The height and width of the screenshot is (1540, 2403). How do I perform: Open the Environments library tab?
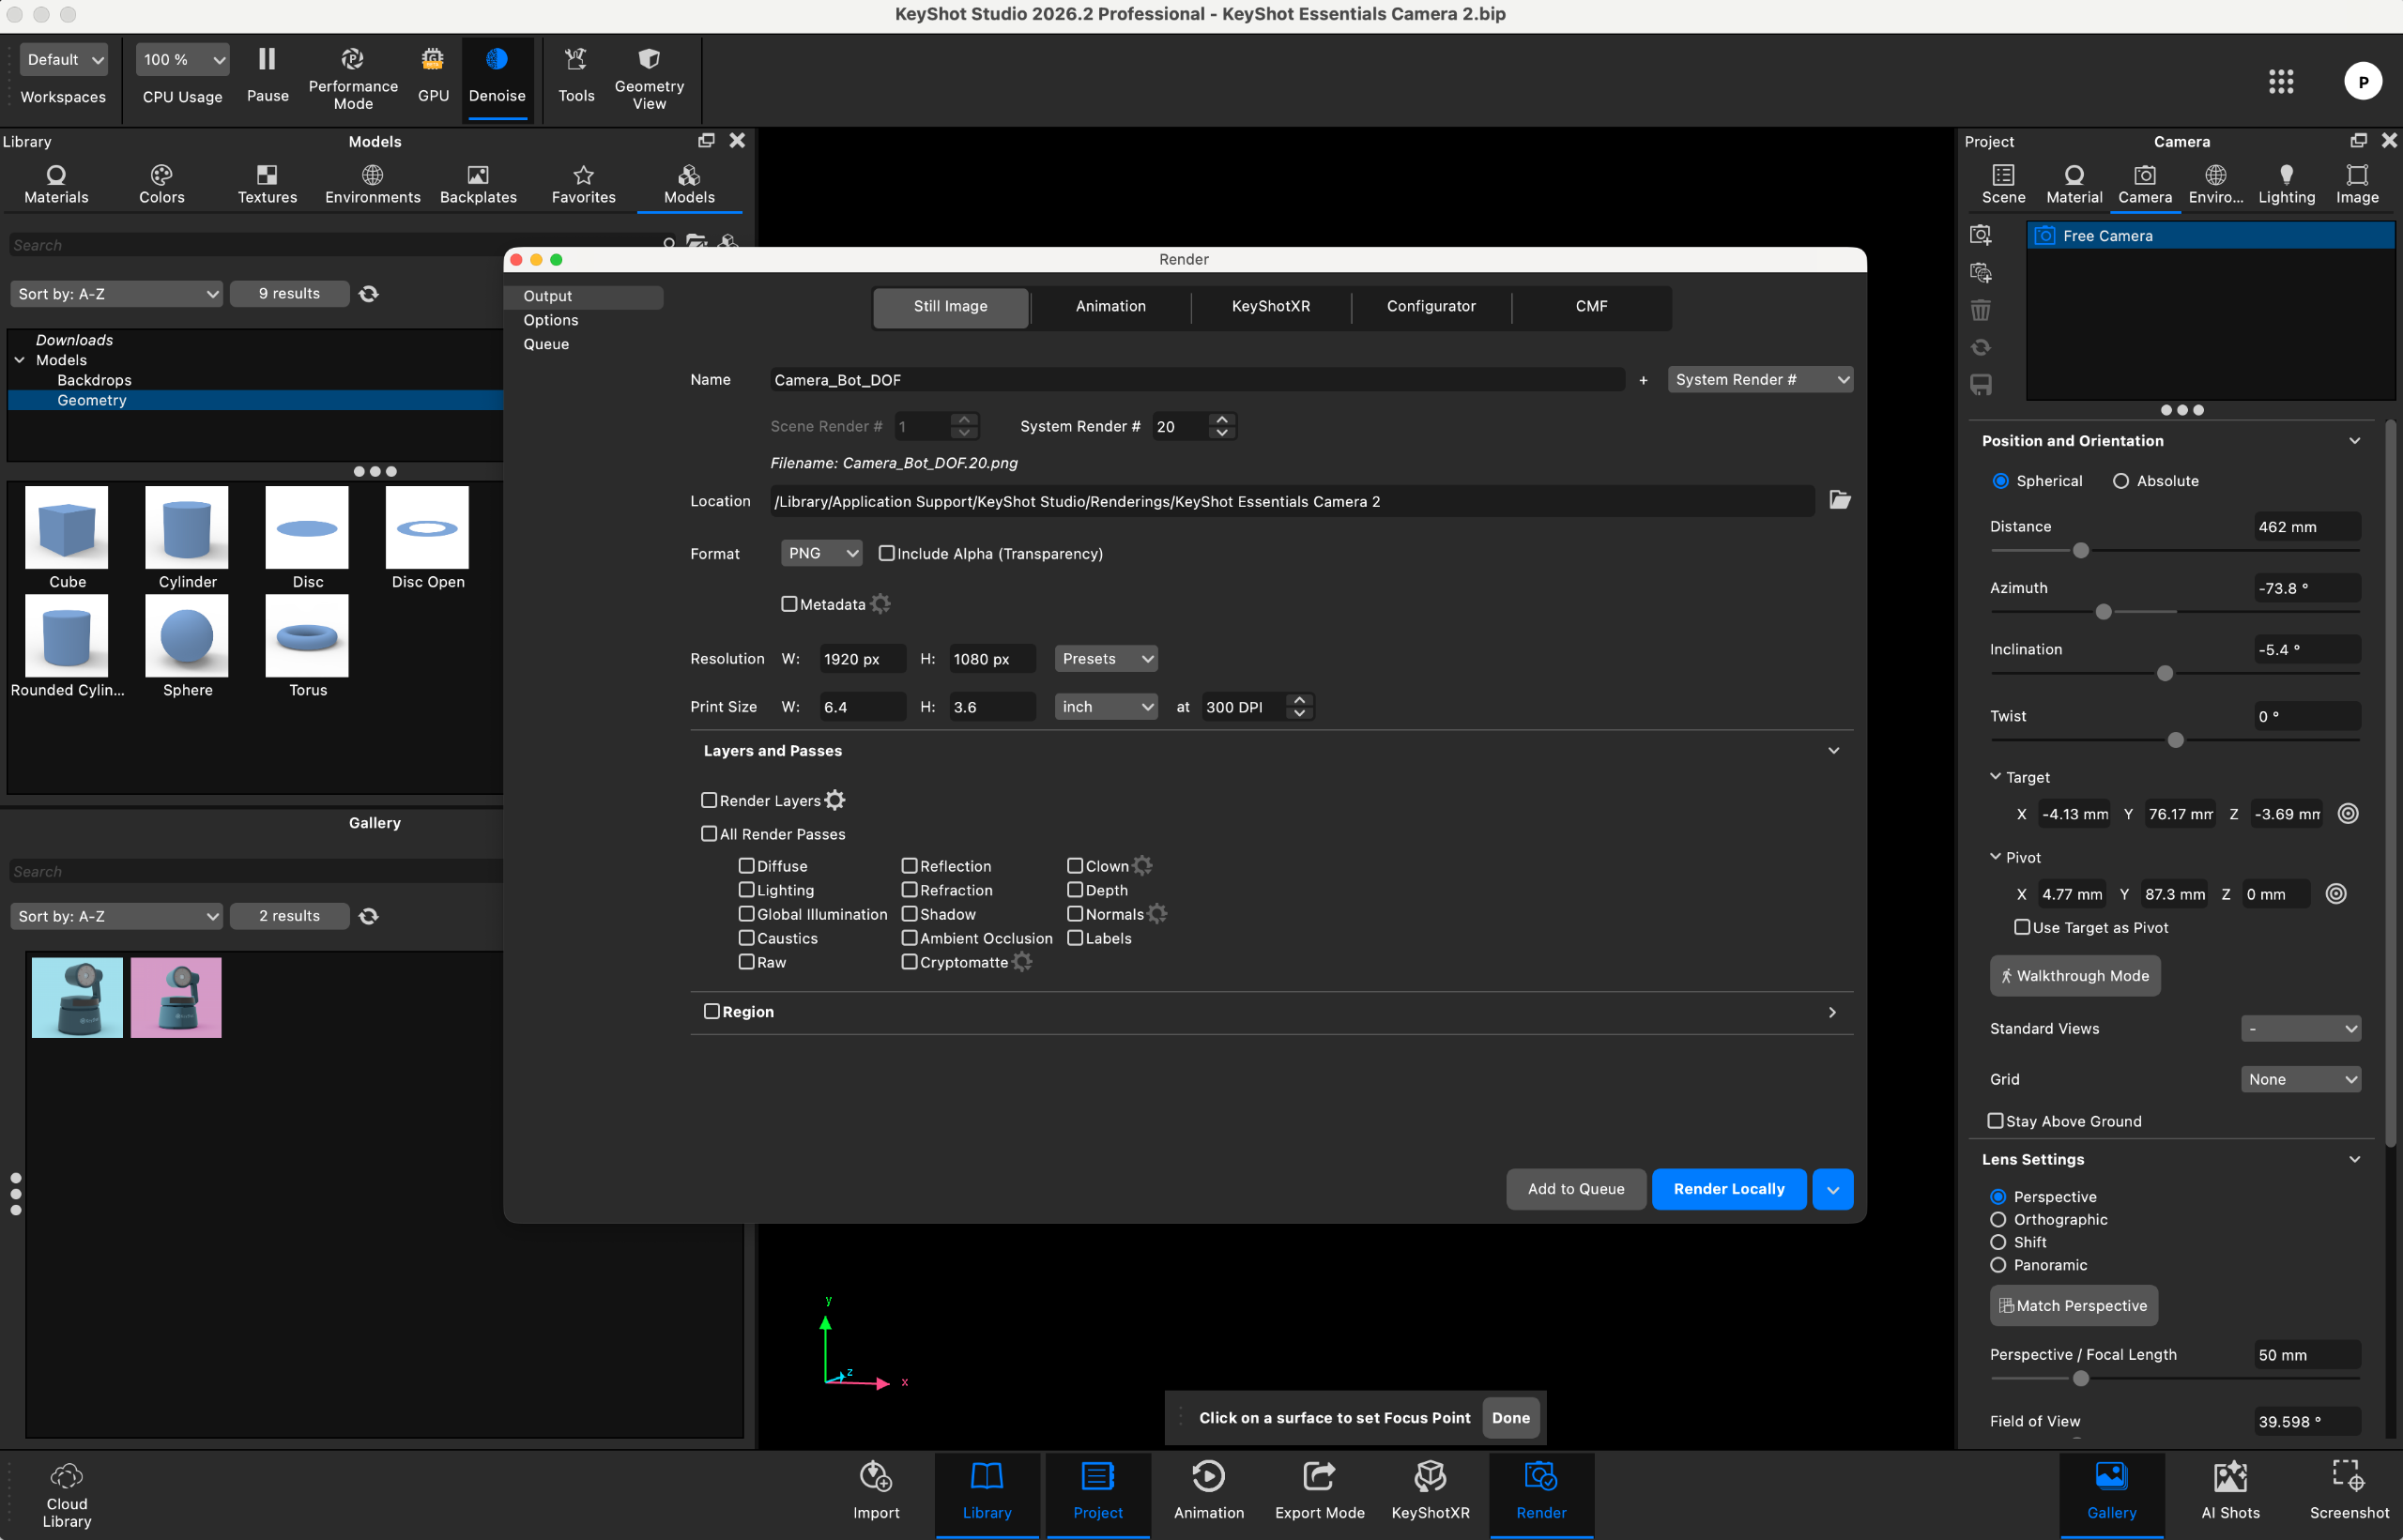click(x=372, y=185)
